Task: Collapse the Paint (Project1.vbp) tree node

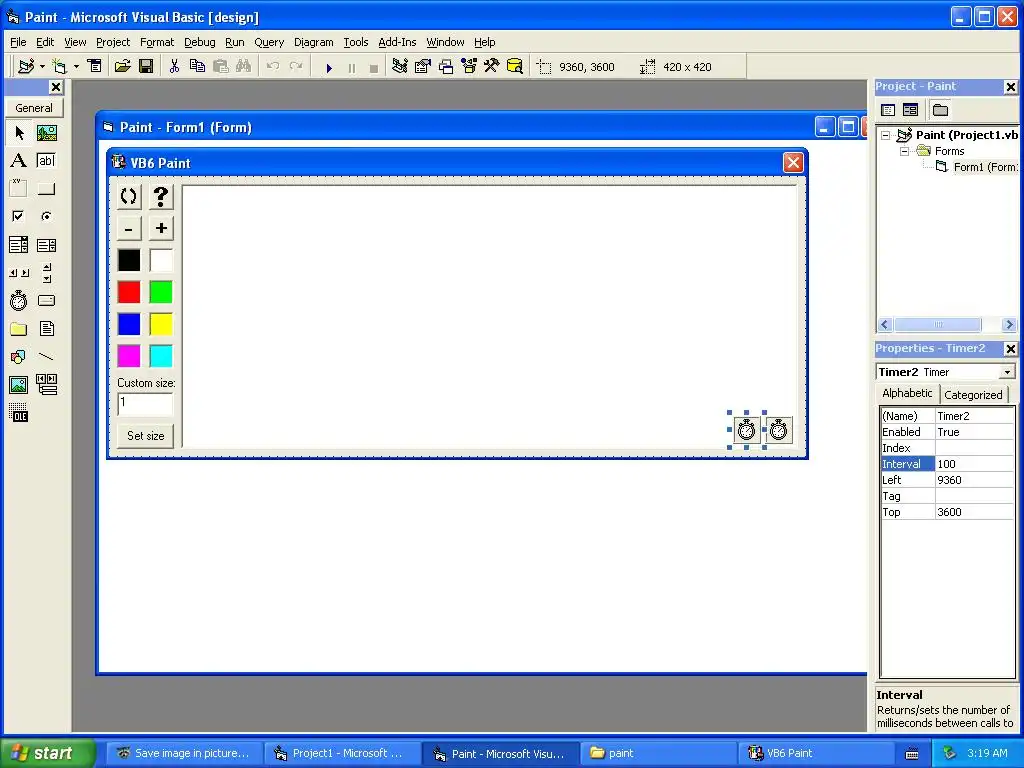Action: pyautogui.click(x=886, y=135)
